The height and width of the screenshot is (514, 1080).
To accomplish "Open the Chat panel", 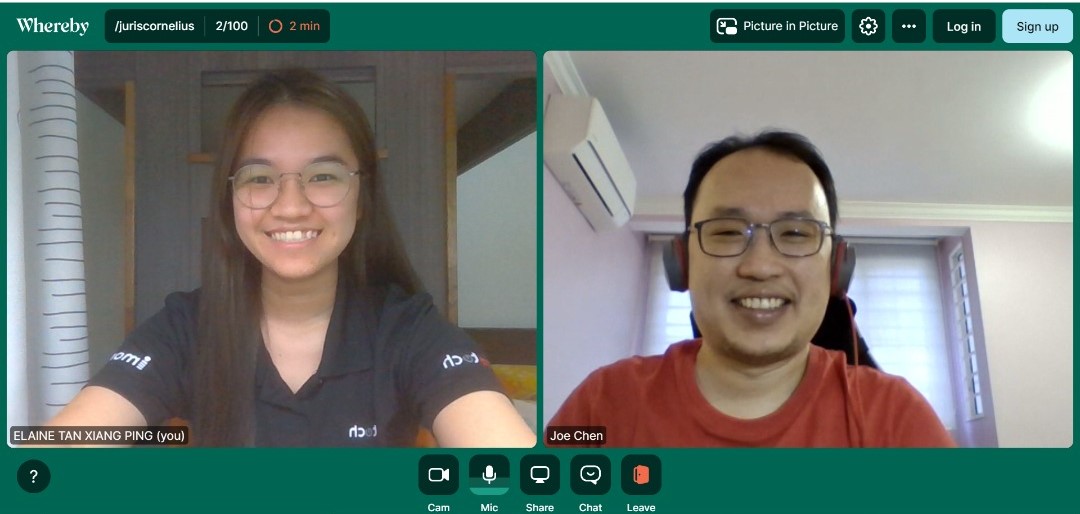I will [x=590, y=475].
